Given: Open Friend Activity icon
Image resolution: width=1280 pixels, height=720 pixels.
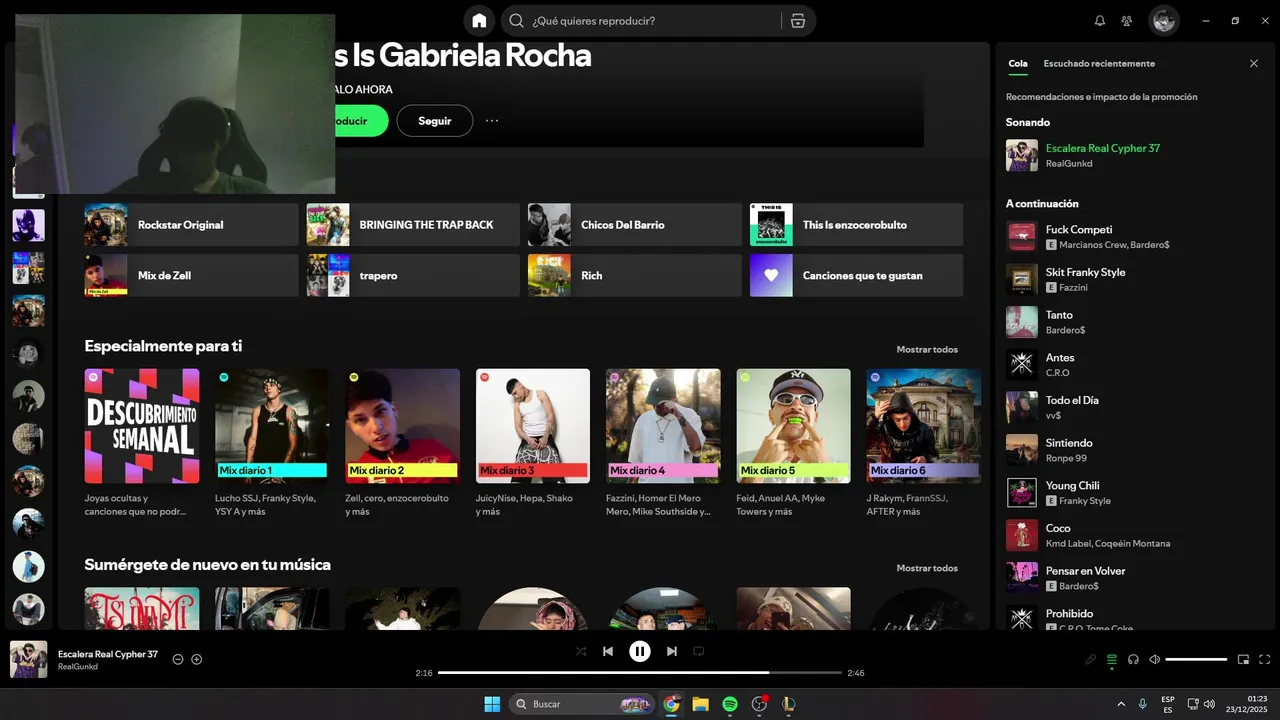Looking at the screenshot, I should tap(1127, 20).
